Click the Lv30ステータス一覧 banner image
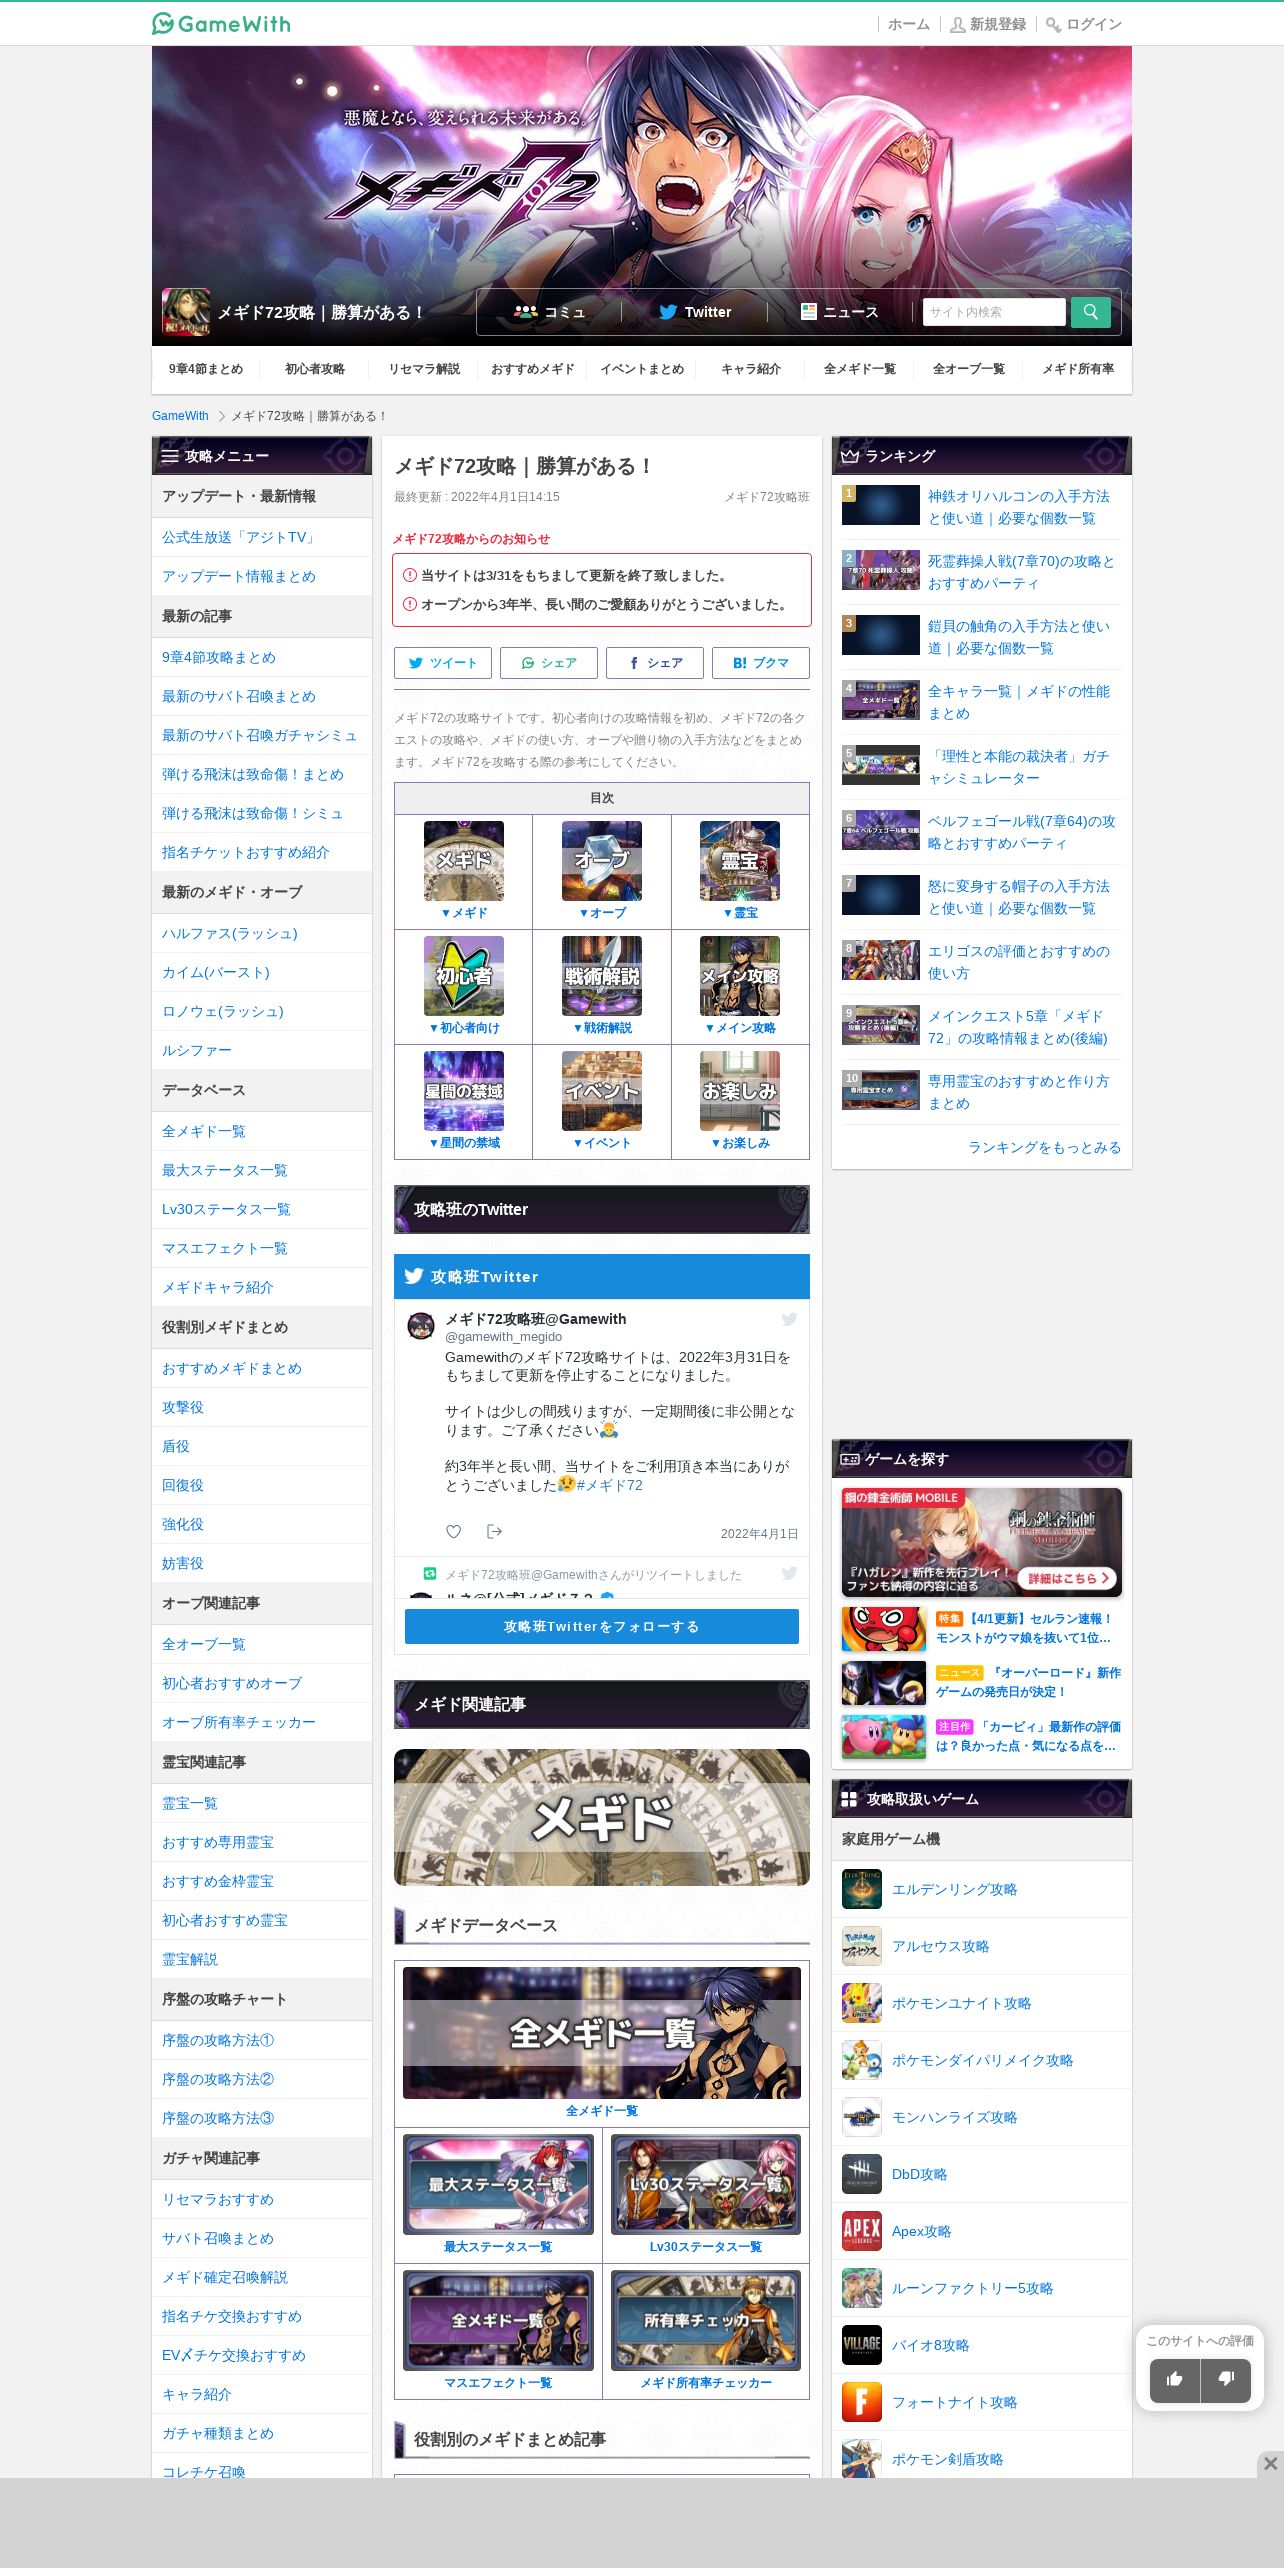The height and width of the screenshot is (2568, 1284). pos(706,2184)
